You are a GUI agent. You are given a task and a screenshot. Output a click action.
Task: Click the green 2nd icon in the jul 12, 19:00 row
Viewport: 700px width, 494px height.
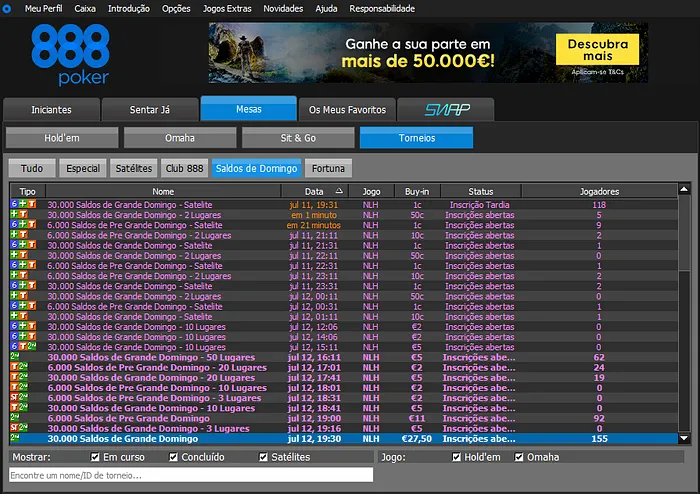(15, 418)
